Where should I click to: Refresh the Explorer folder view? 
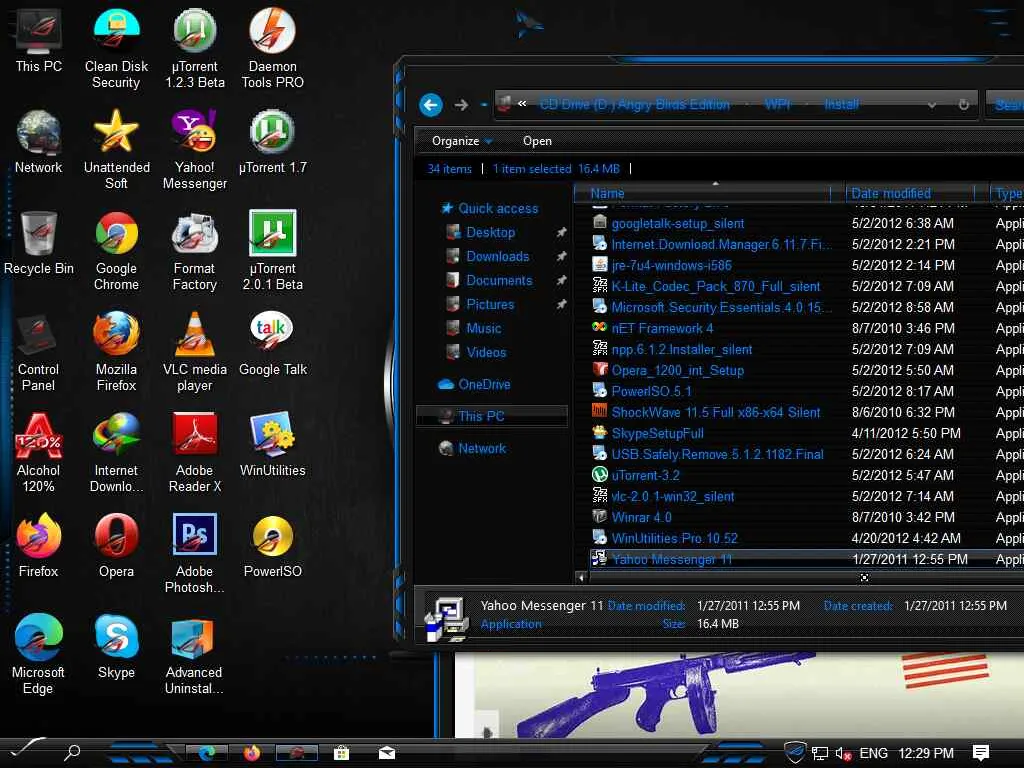click(963, 104)
